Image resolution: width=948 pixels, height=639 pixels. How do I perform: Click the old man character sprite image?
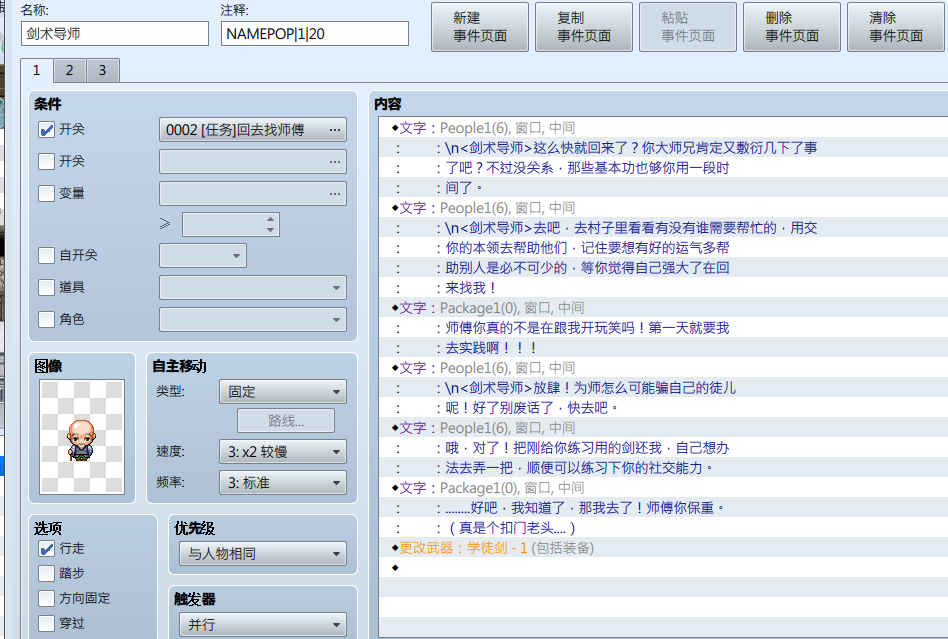pos(82,436)
